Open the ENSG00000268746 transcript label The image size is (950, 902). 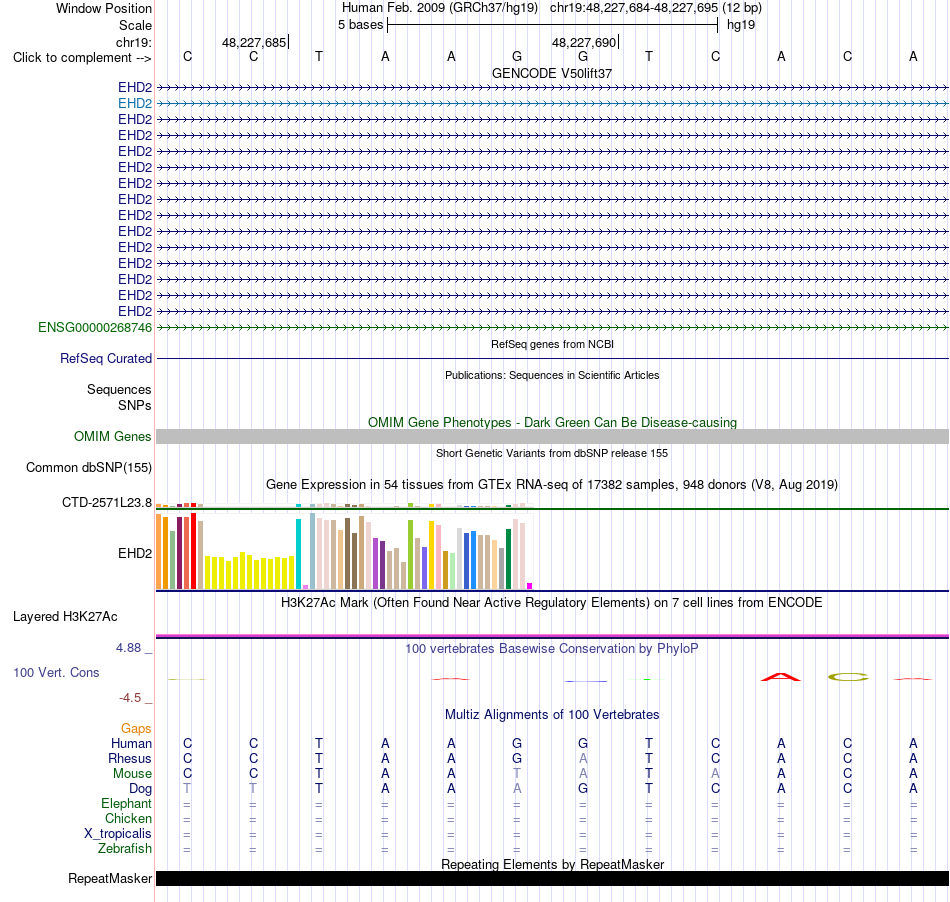(95, 328)
